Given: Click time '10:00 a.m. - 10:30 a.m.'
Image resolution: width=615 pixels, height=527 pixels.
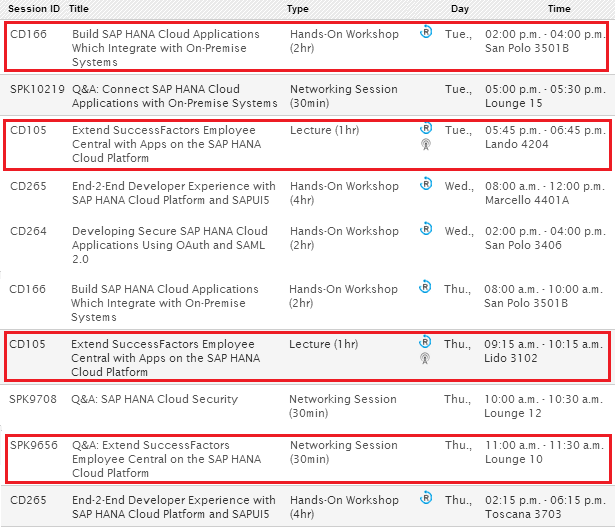Looking at the screenshot, I should click(x=544, y=399).
